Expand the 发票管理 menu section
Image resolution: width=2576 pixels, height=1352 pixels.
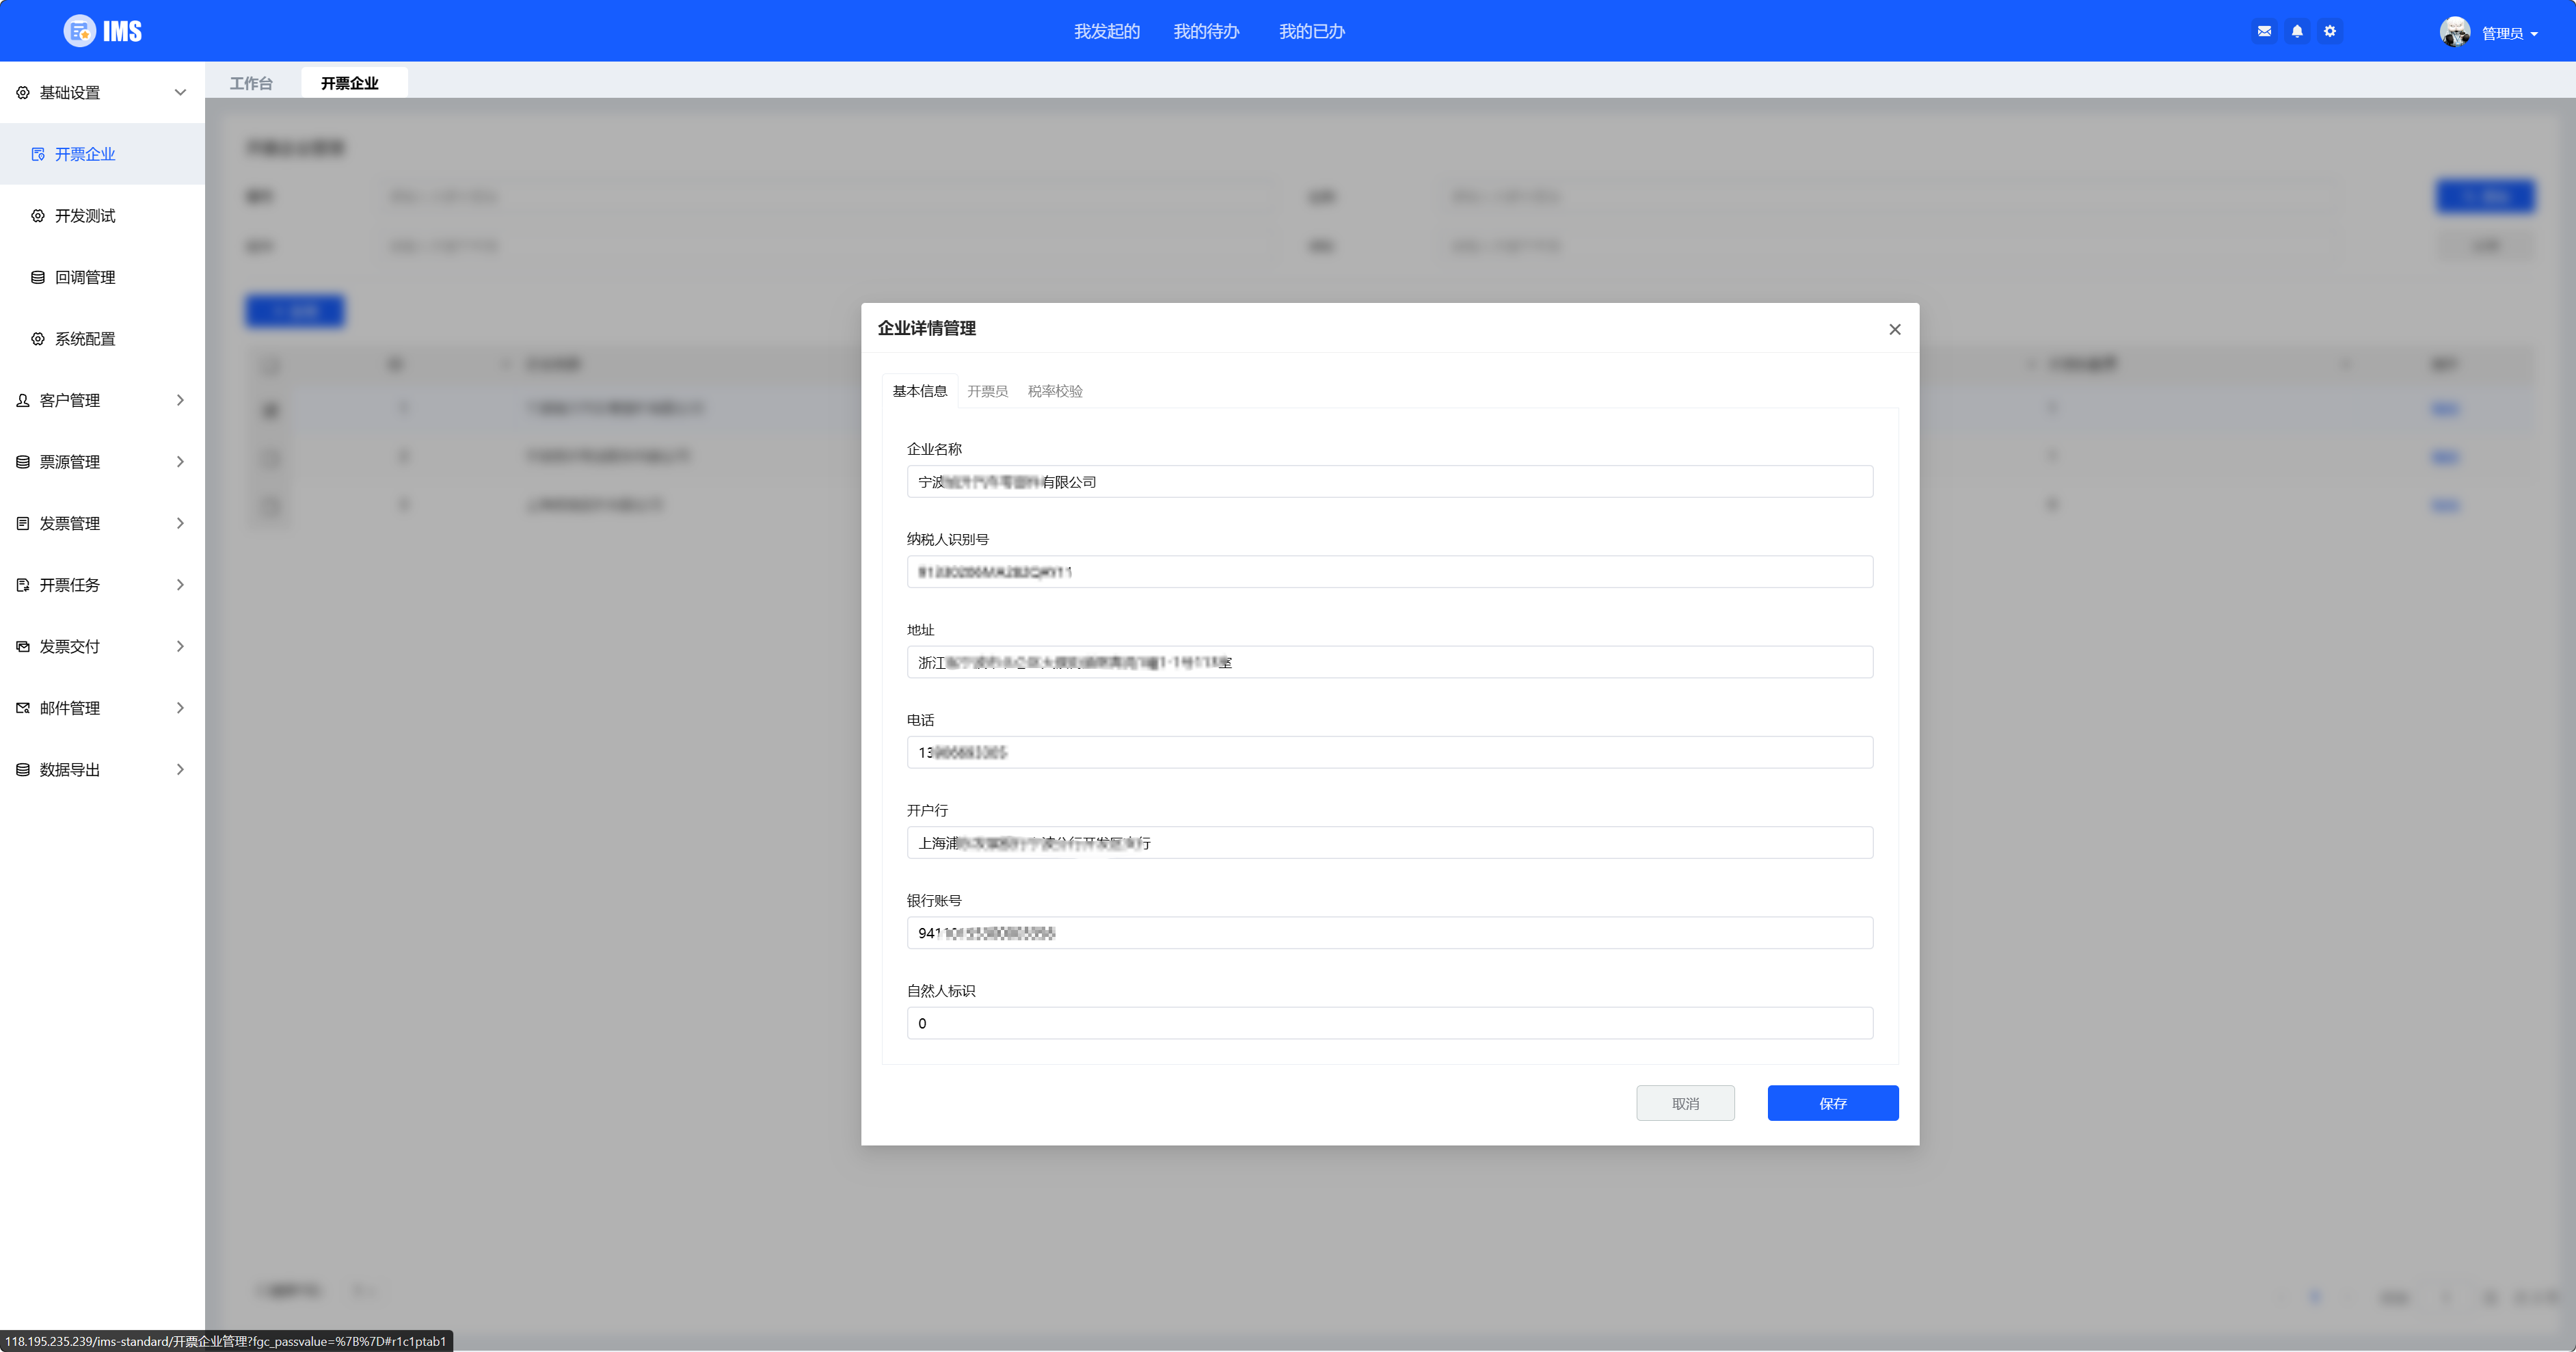coord(100,523)
